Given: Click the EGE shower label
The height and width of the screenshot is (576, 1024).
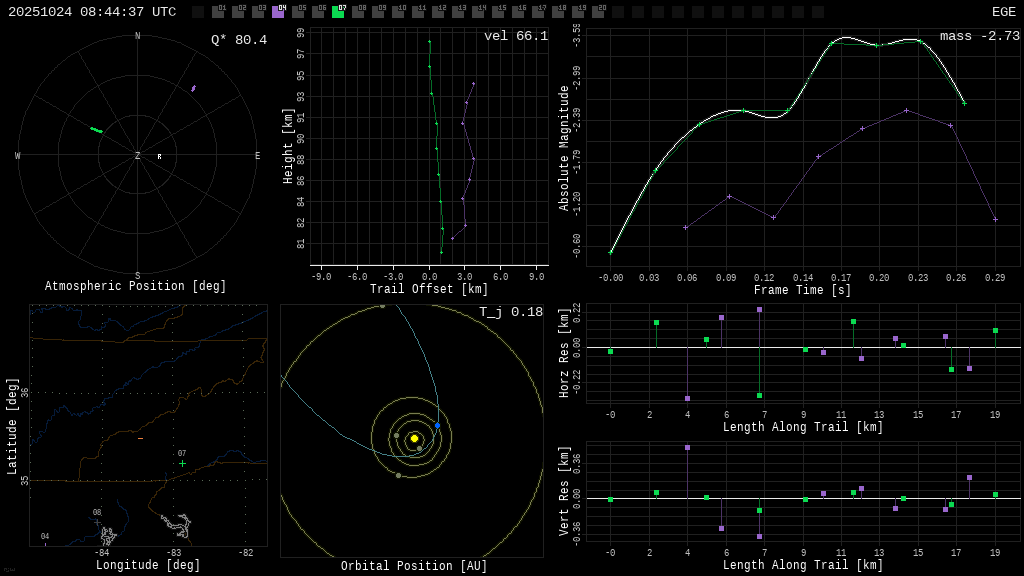Looking at the screenshot, I should coord(1003,12).
